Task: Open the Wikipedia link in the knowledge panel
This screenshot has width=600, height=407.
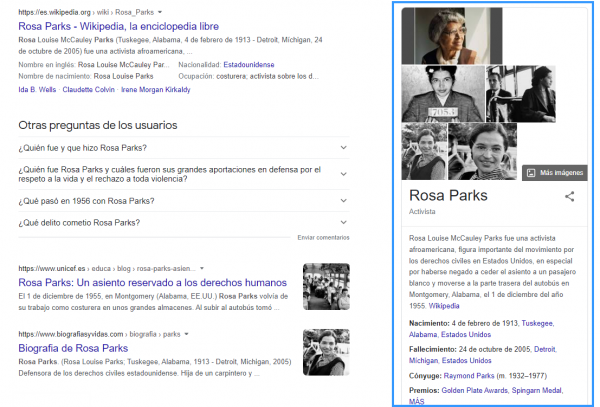Action: coord(444,306)
